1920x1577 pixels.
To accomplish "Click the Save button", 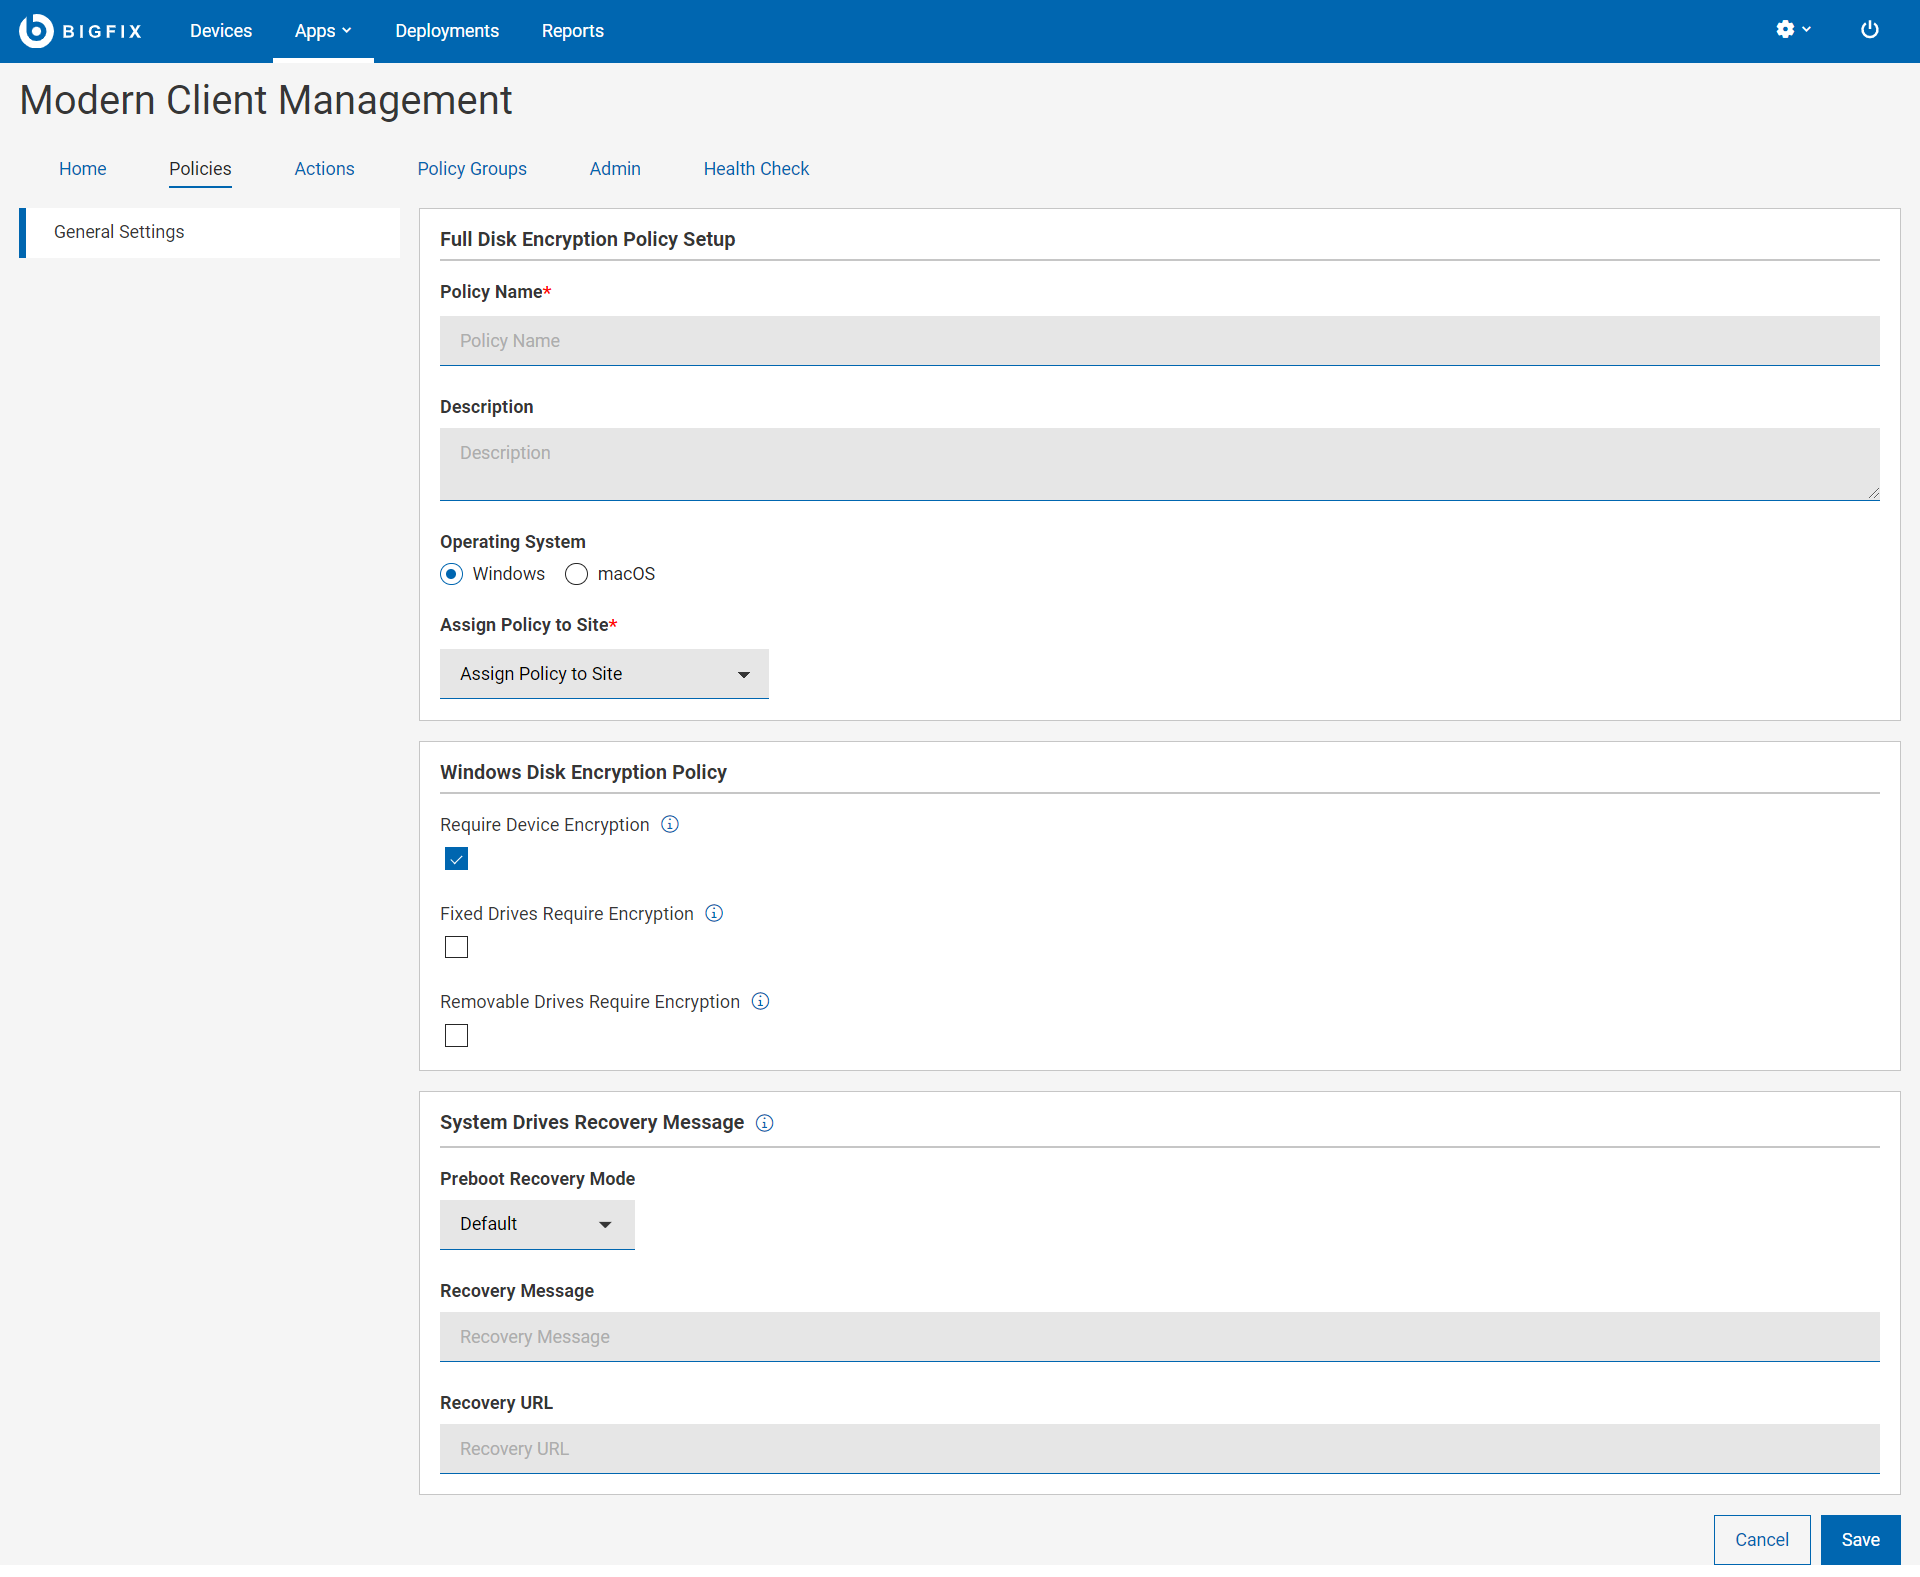I will 1860,1540.
